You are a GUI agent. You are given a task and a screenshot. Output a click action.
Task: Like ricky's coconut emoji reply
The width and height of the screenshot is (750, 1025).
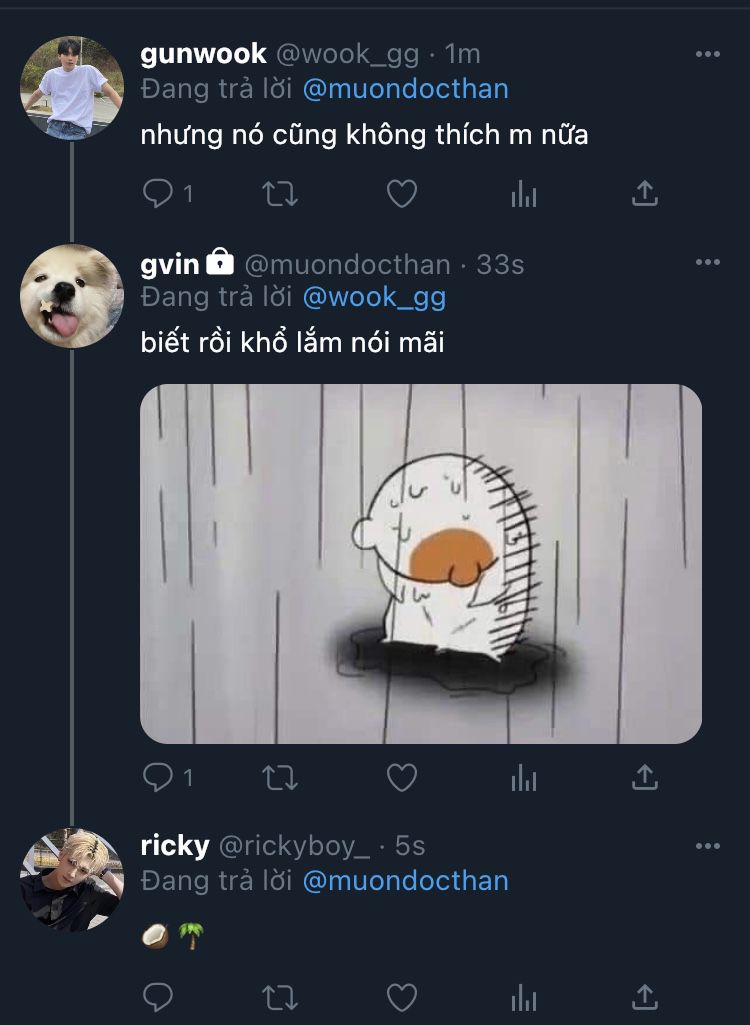[x=401, y=998]
